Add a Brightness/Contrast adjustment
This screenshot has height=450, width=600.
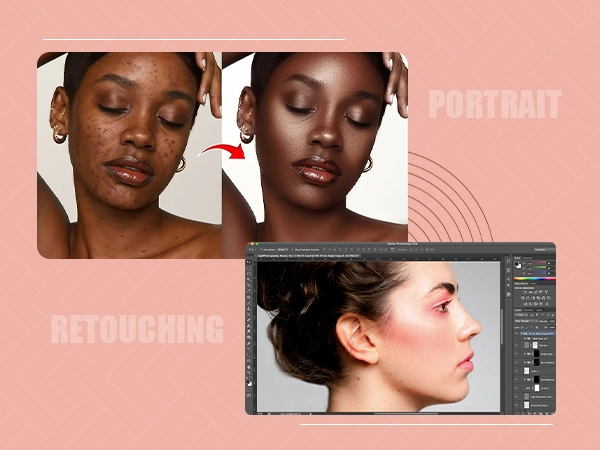525,292
